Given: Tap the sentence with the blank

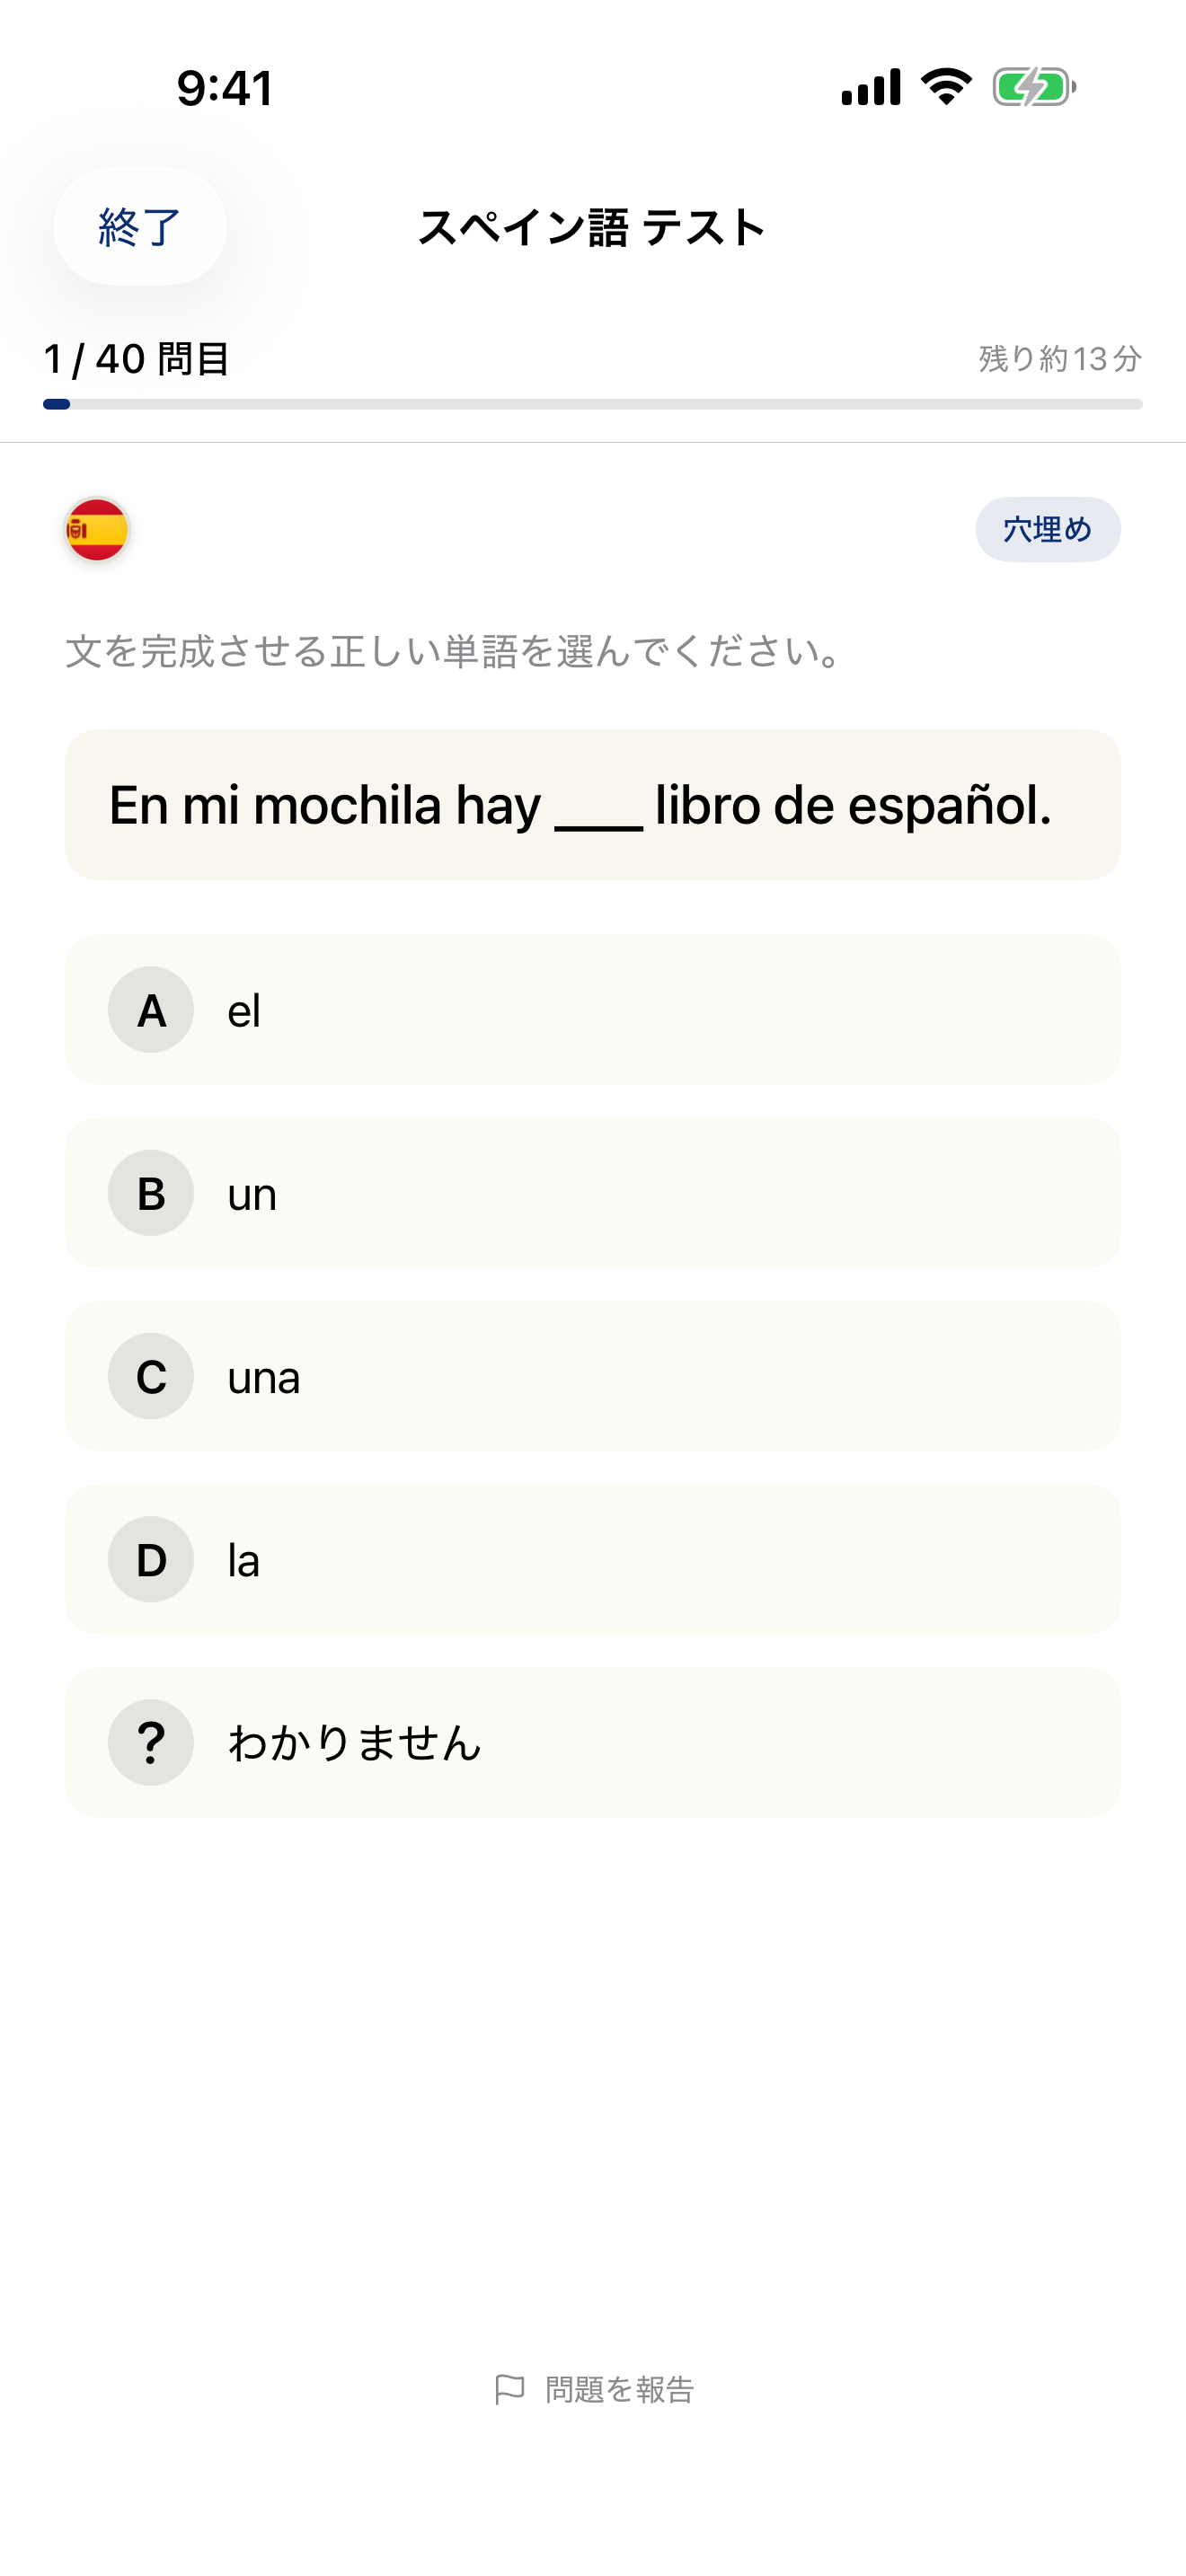Looking at the screenshot, I should coord(592,805).
